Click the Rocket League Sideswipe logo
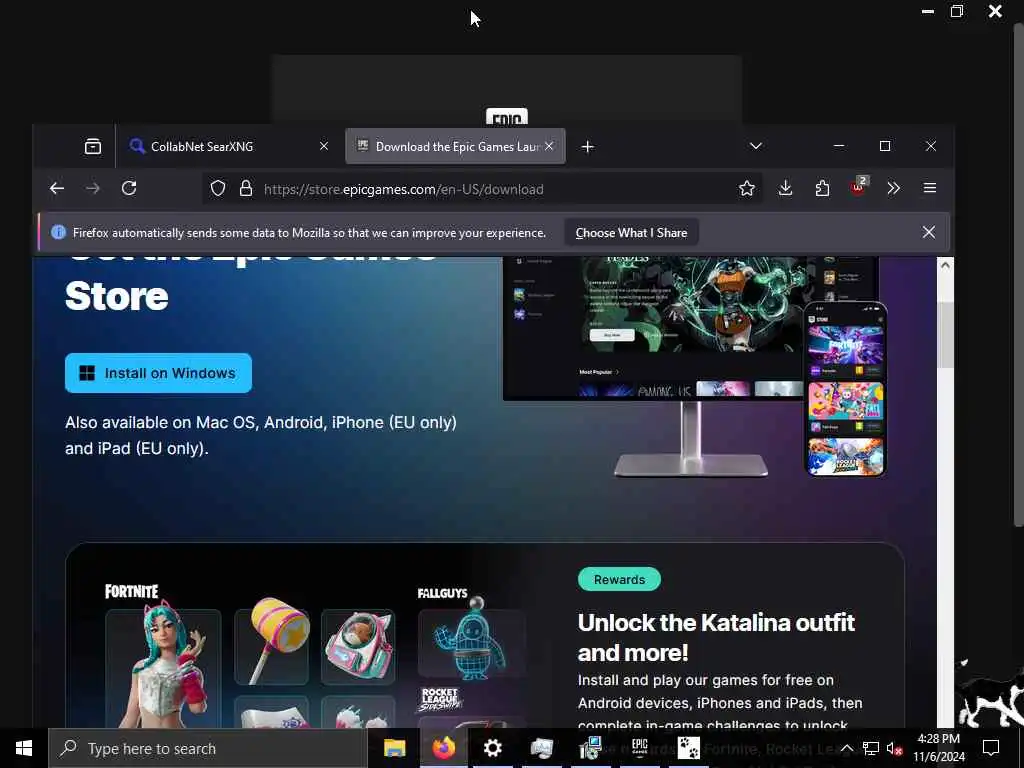 [440, 699]
